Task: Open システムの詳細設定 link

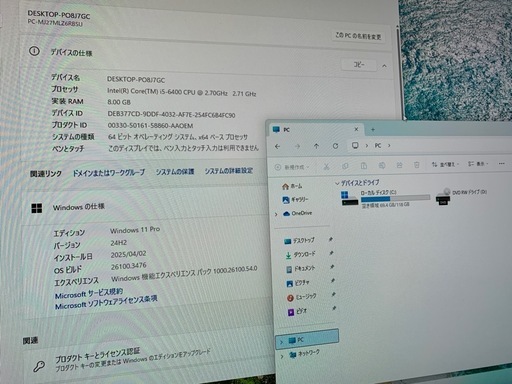Action: click(x=229, y=171)
